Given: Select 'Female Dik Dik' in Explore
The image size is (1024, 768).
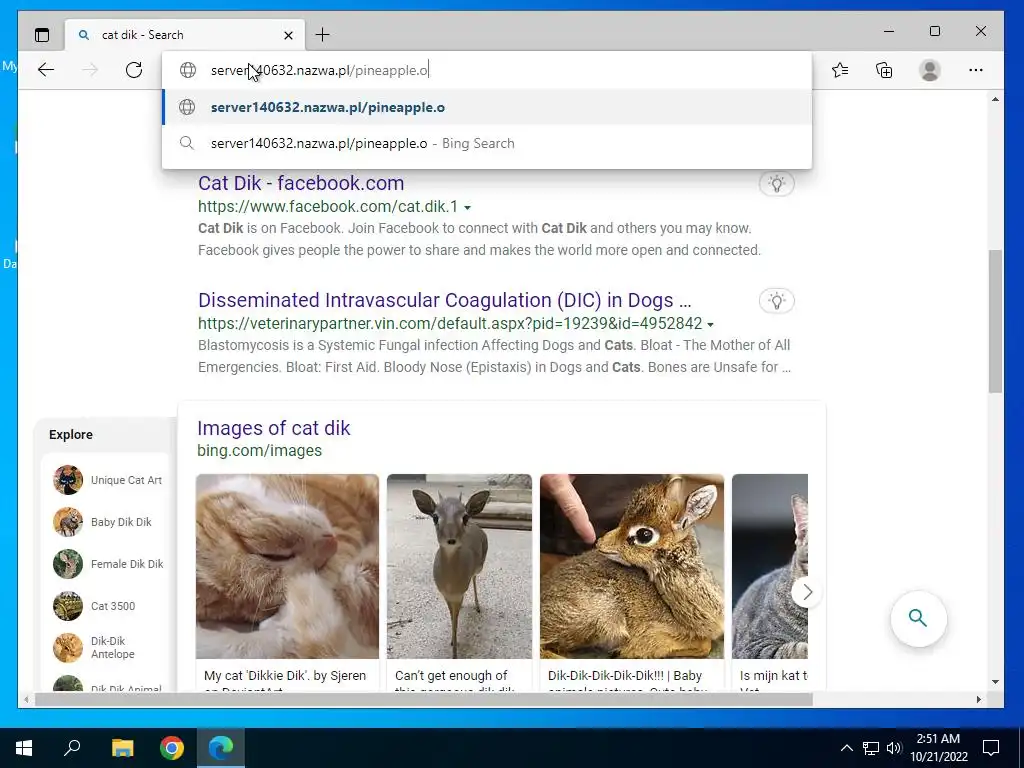Looking at the screenshot, I should (108, 564).
